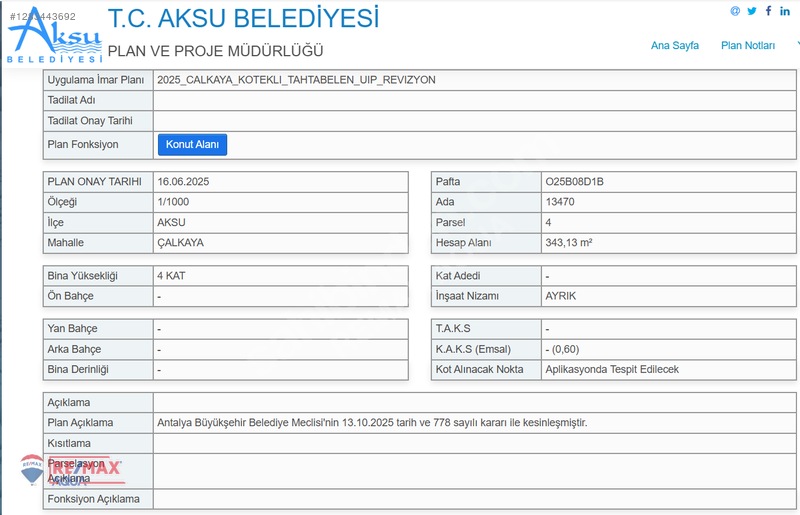The width and height of the screenshot is (800, 515).
Task: Click the Uygulama İmar Planı label
Action: 96,80
